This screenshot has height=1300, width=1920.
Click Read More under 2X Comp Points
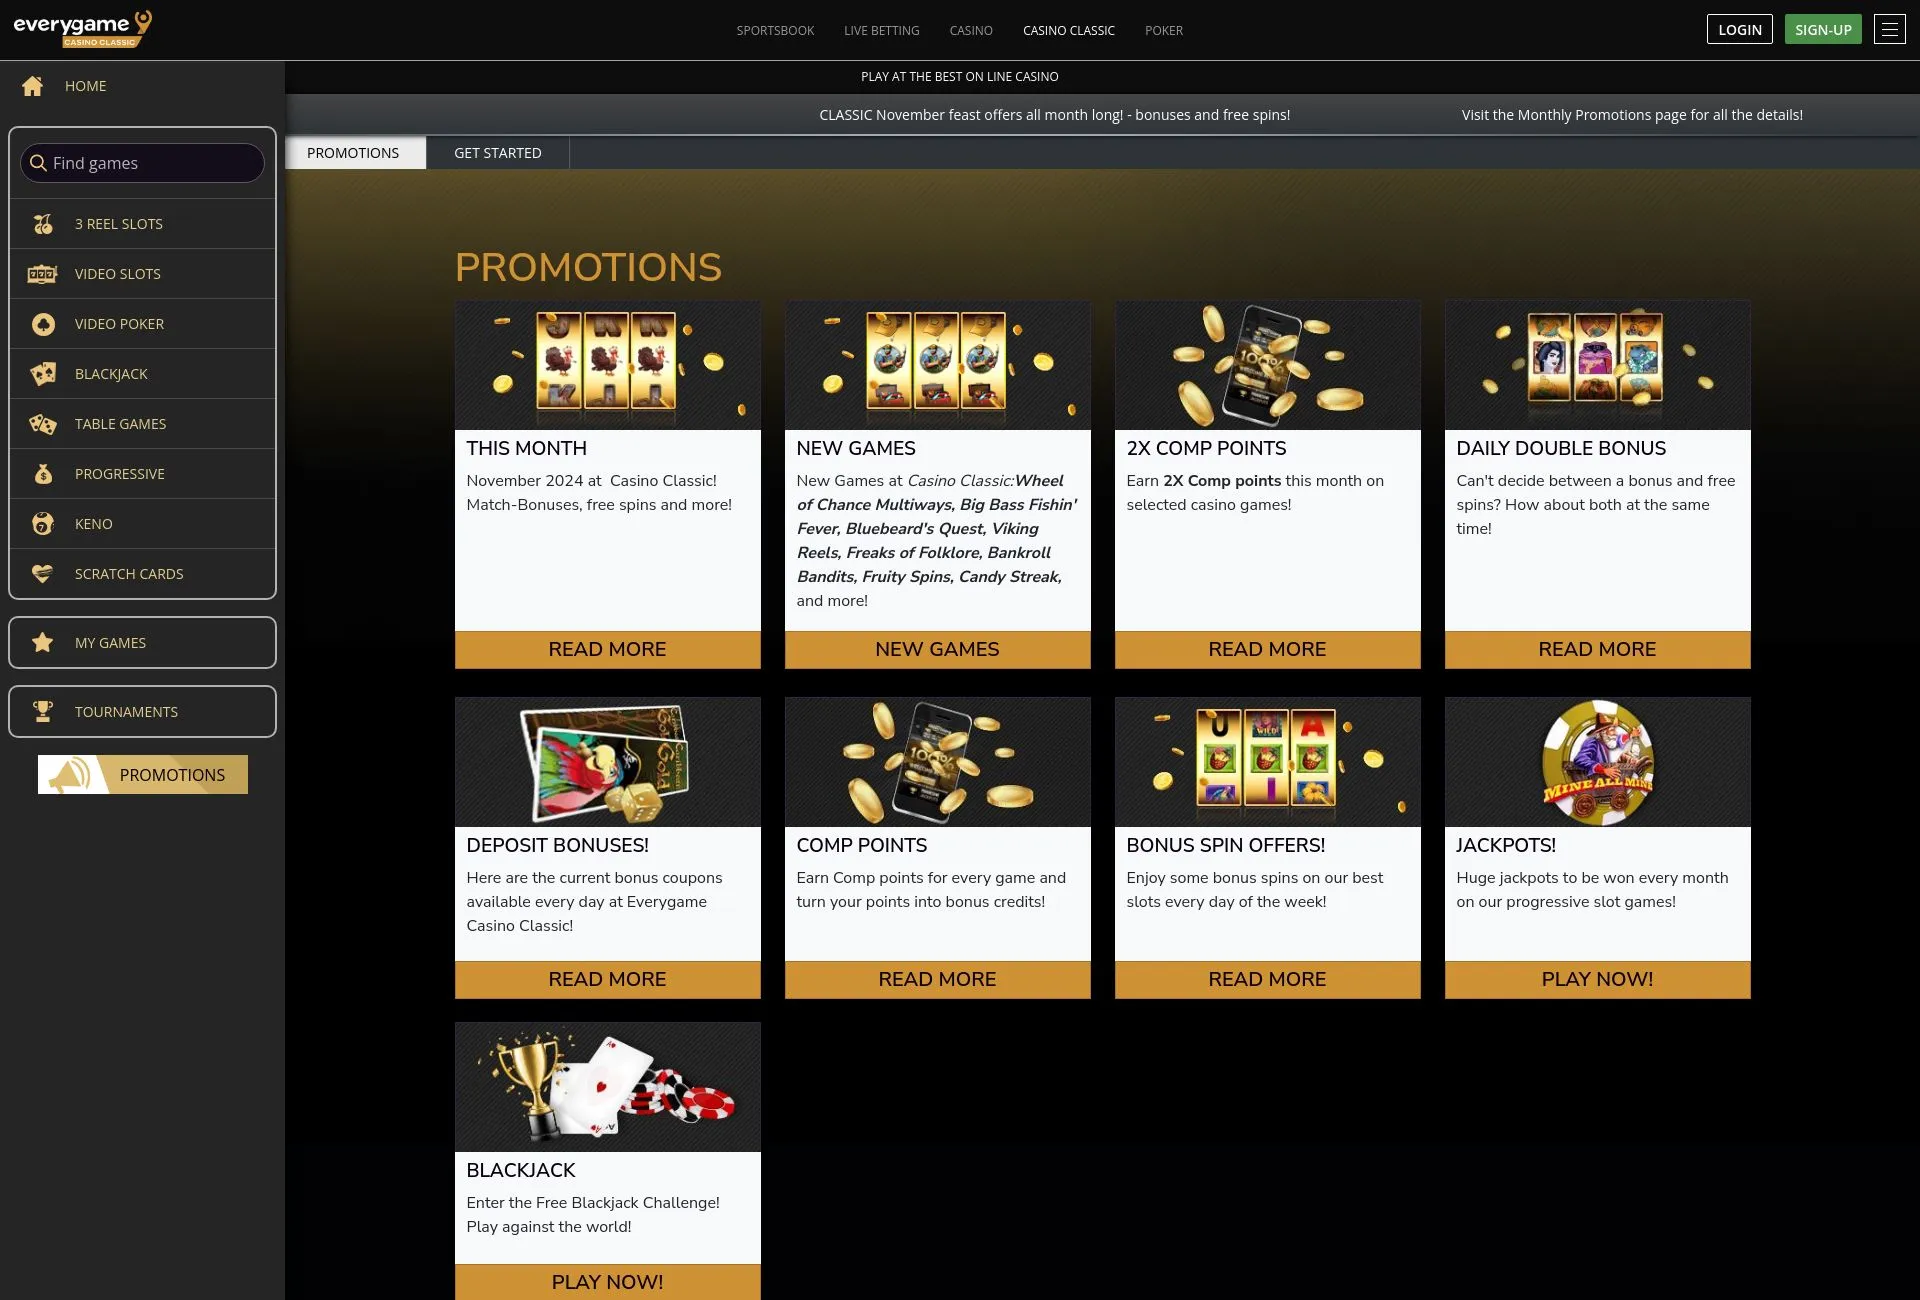(x=1267, y=649)
